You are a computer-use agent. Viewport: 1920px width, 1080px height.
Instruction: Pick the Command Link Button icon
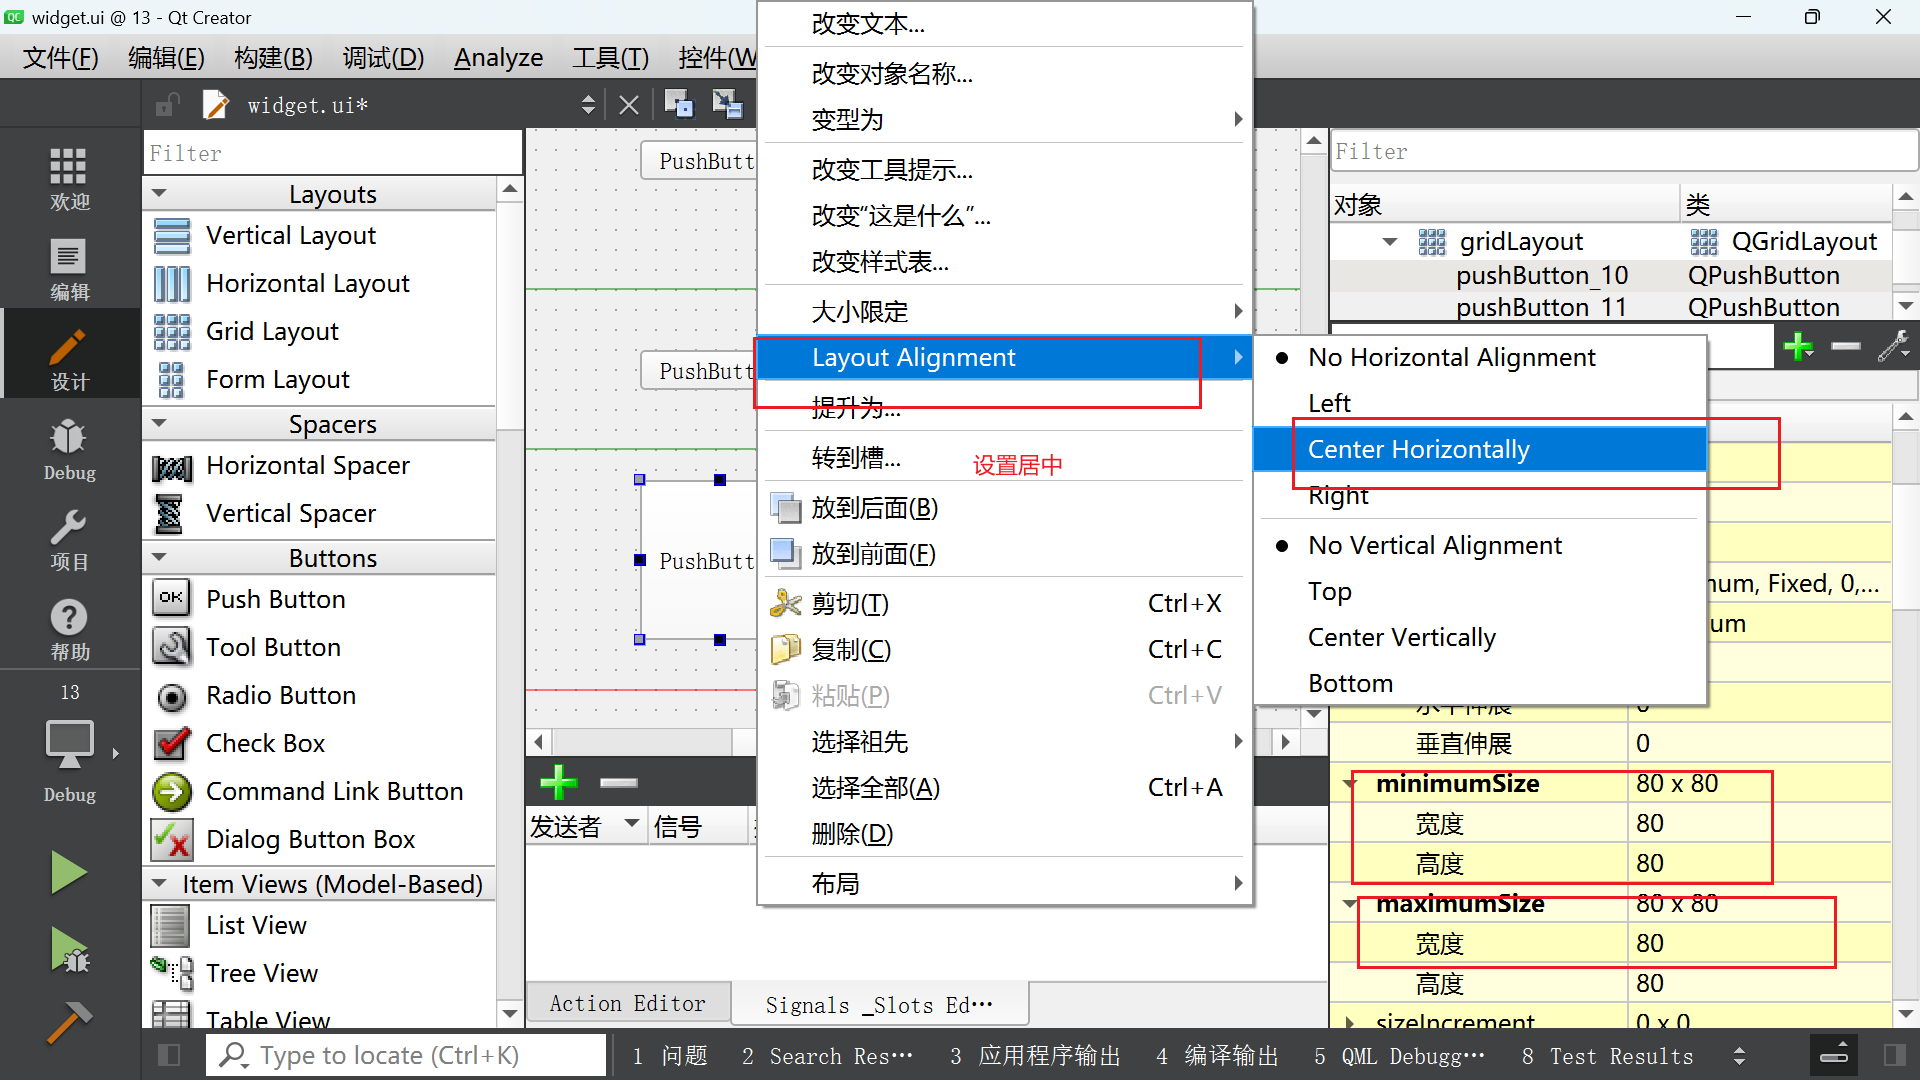(172, 791)
